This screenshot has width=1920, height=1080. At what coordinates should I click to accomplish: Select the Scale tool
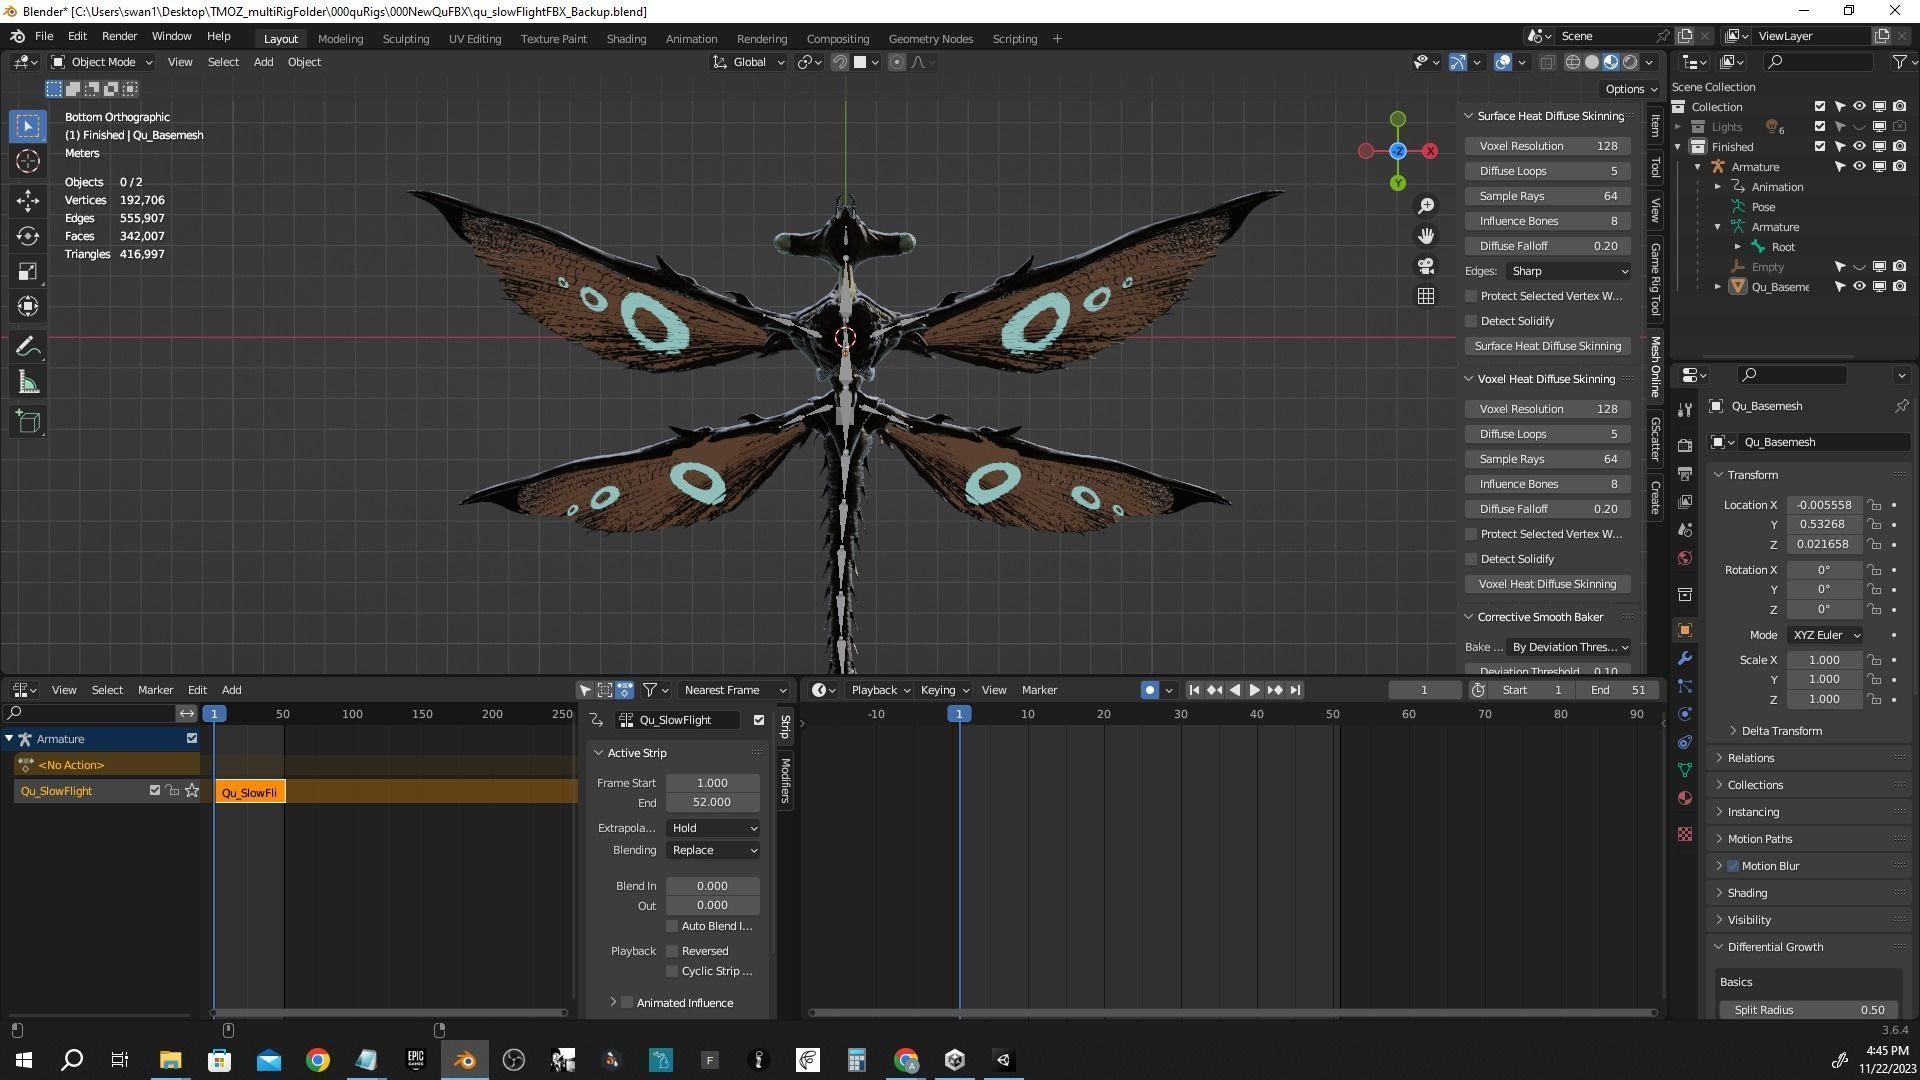click(x=28, y=271)
